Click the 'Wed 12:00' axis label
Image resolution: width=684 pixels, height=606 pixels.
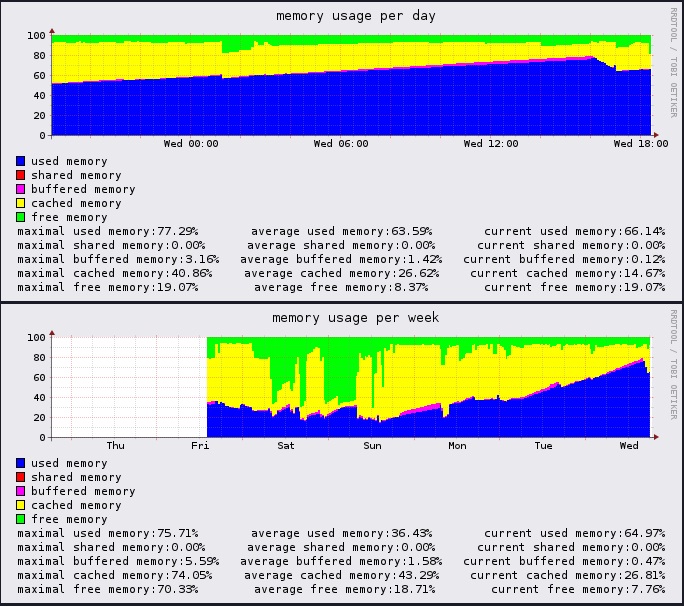(x=491, y=144)
